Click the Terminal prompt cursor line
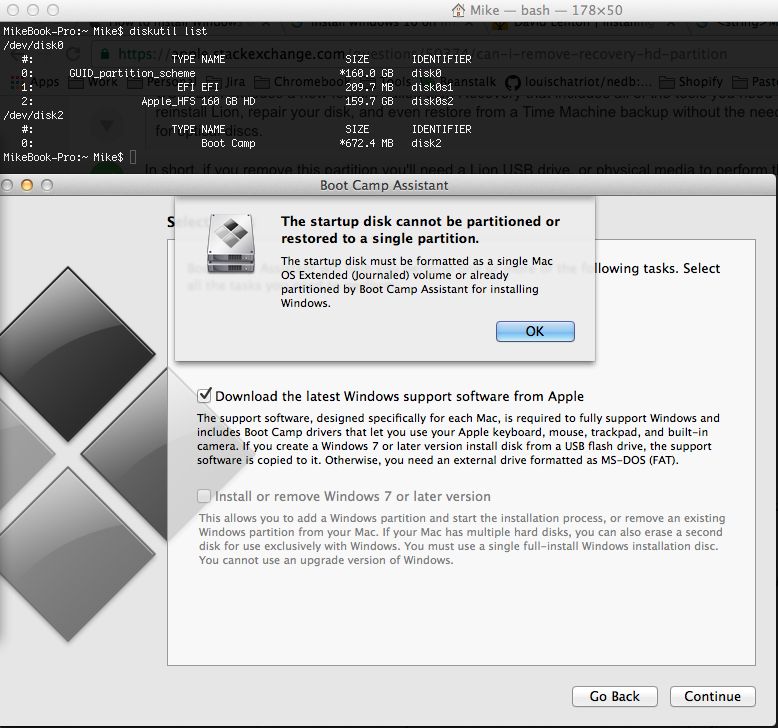The height and width of the screenshot is (728, 778). (69, 157)
